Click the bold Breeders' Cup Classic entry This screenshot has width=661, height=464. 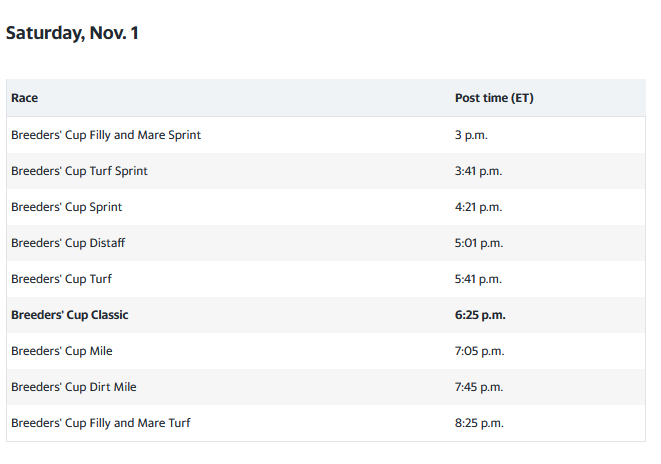70,315
